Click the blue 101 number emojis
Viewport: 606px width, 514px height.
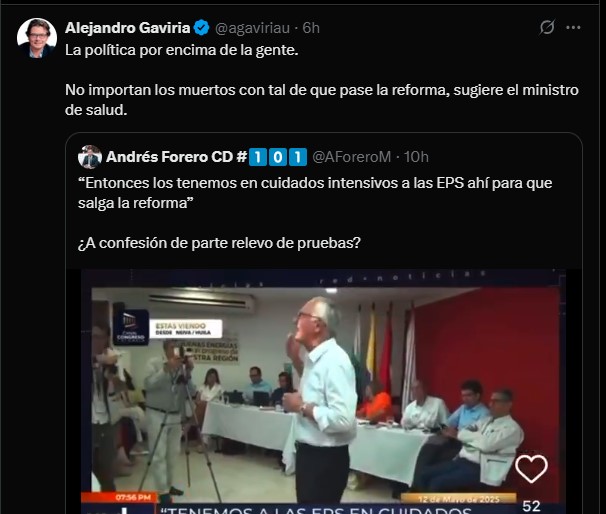277,157
